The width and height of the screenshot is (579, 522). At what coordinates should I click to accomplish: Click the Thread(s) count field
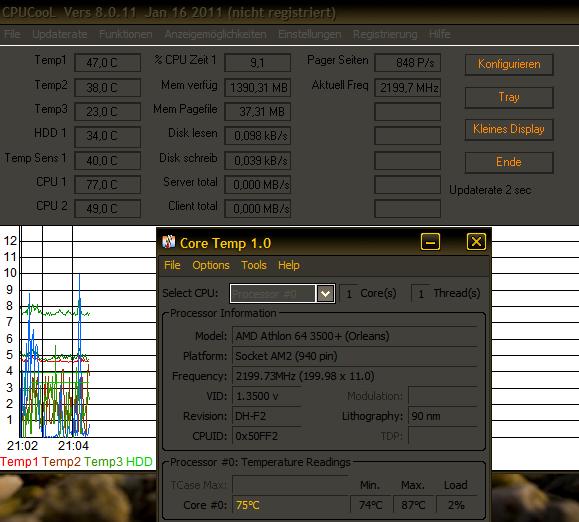click(x=421, y=294)
